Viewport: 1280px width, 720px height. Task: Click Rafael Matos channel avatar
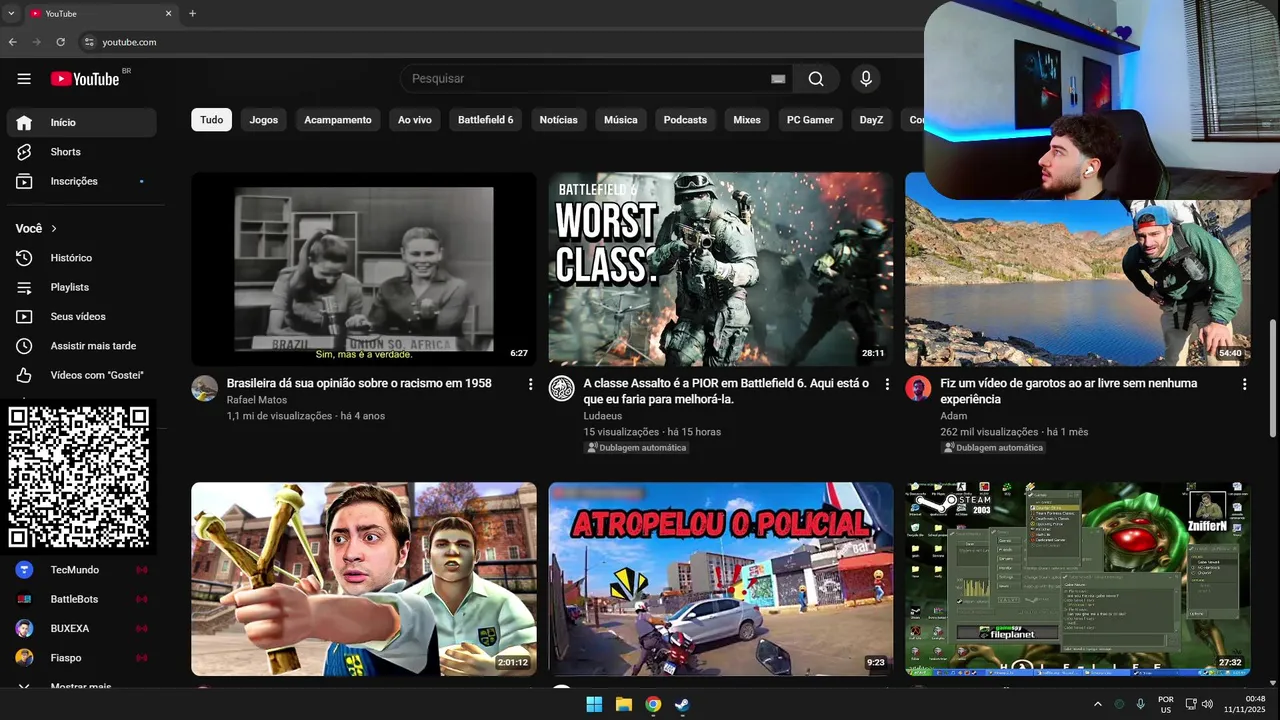205,389
